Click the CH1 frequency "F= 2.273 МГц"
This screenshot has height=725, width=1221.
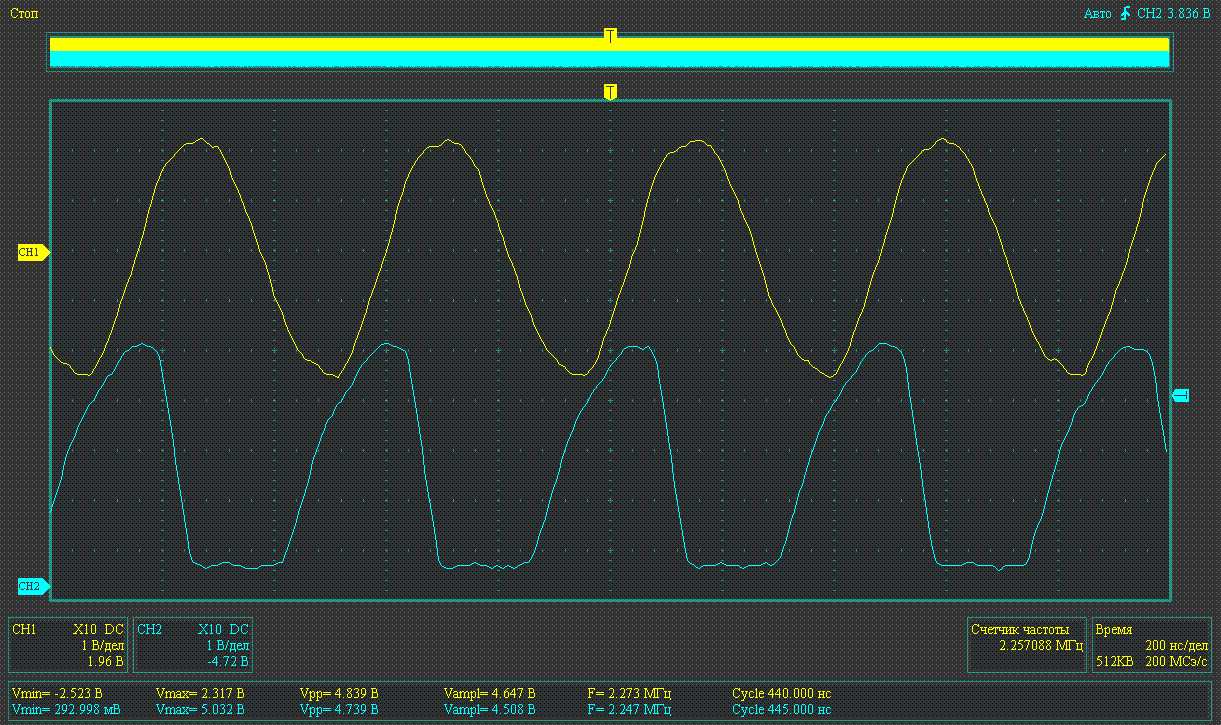629,693
